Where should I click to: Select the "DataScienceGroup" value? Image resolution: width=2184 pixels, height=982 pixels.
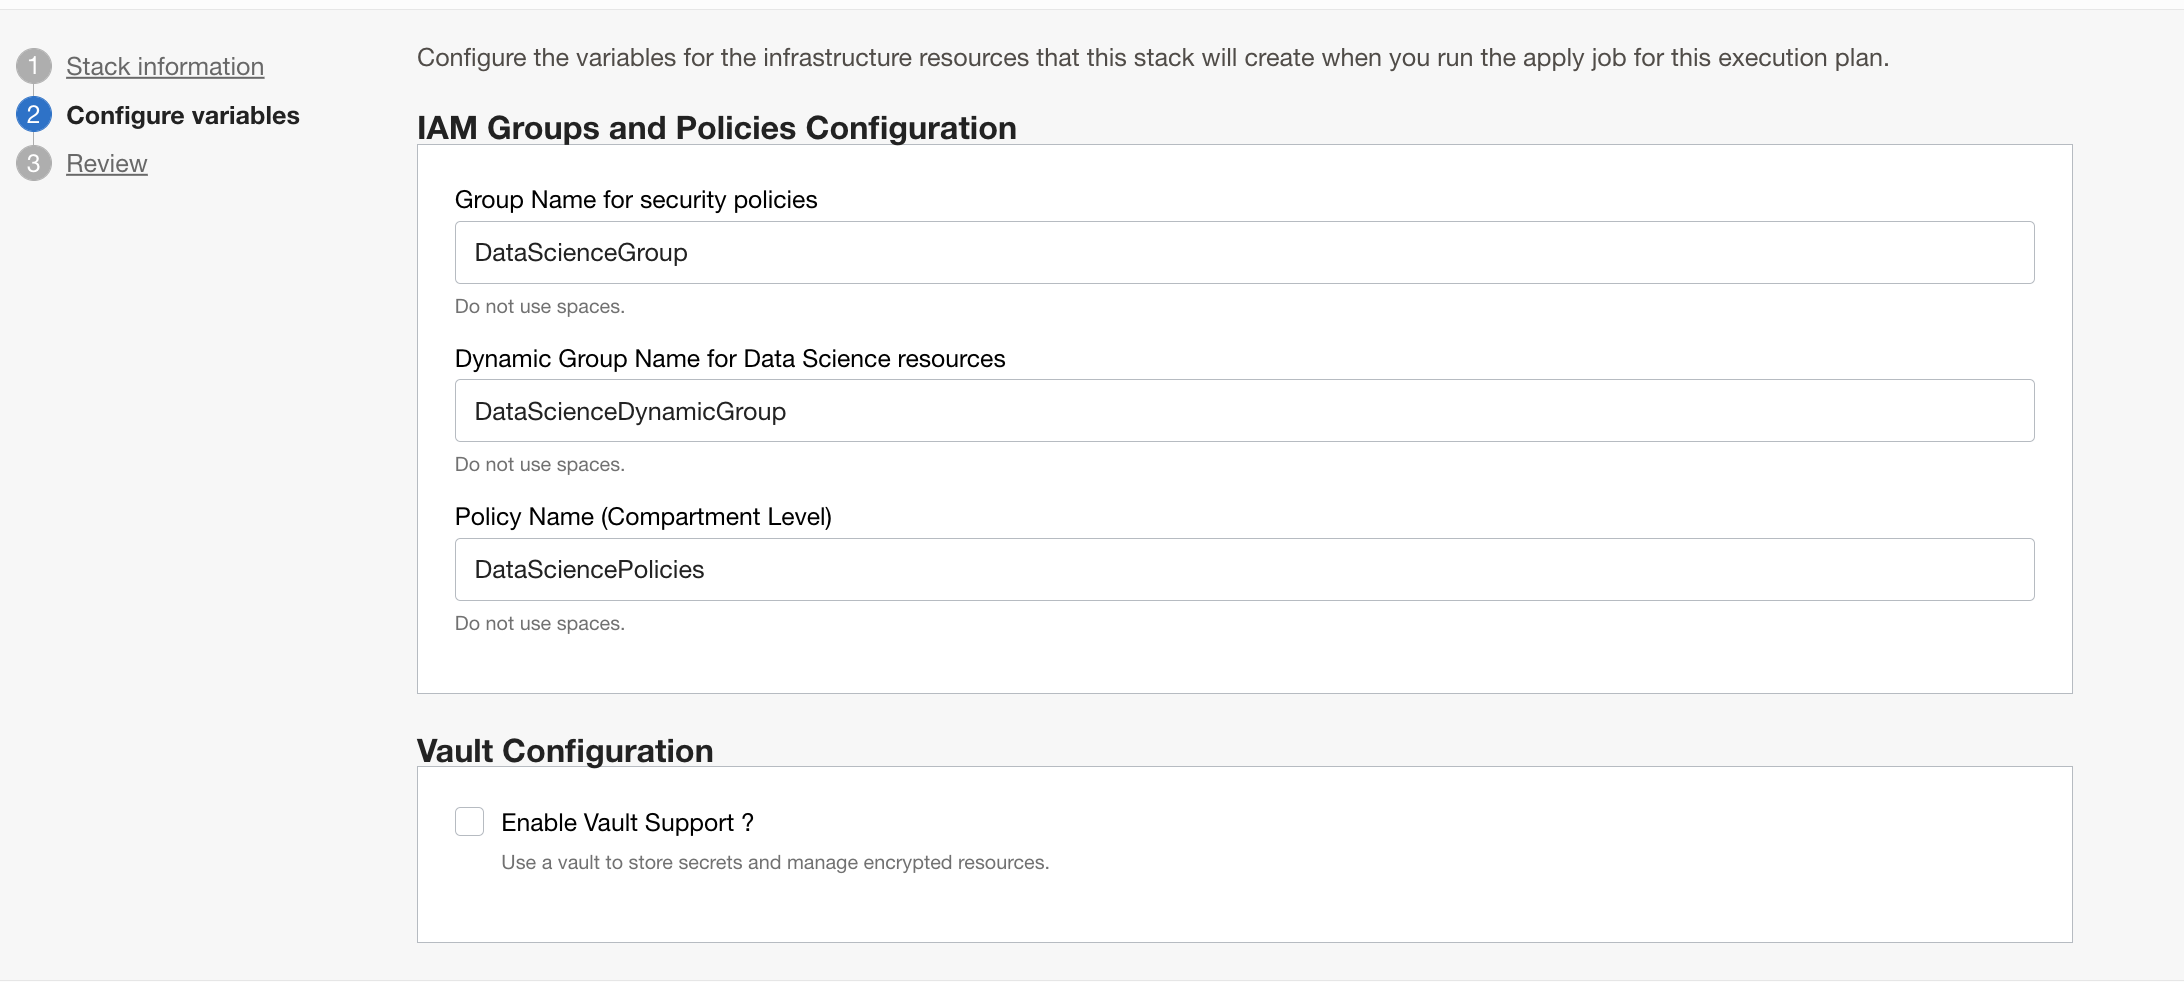(x=580, y=252)
